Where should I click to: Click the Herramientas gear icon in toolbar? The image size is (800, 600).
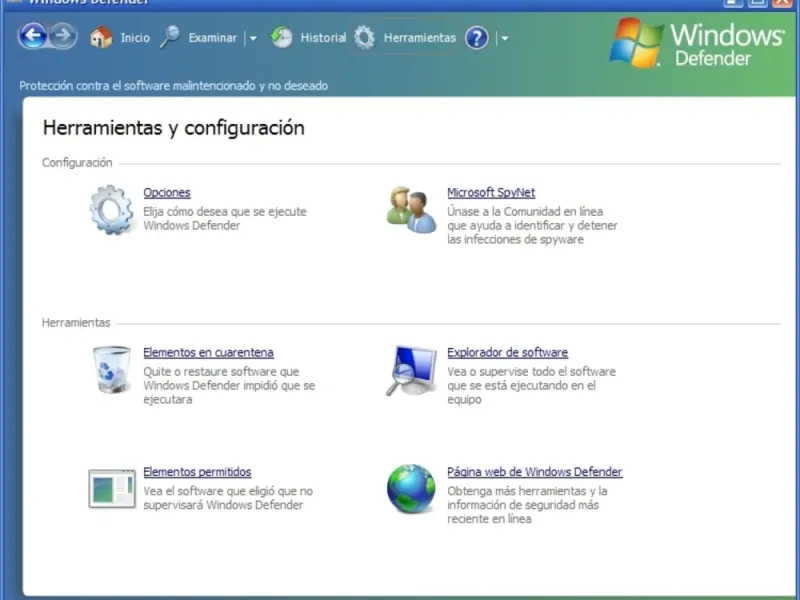click(x=364, y=38)
